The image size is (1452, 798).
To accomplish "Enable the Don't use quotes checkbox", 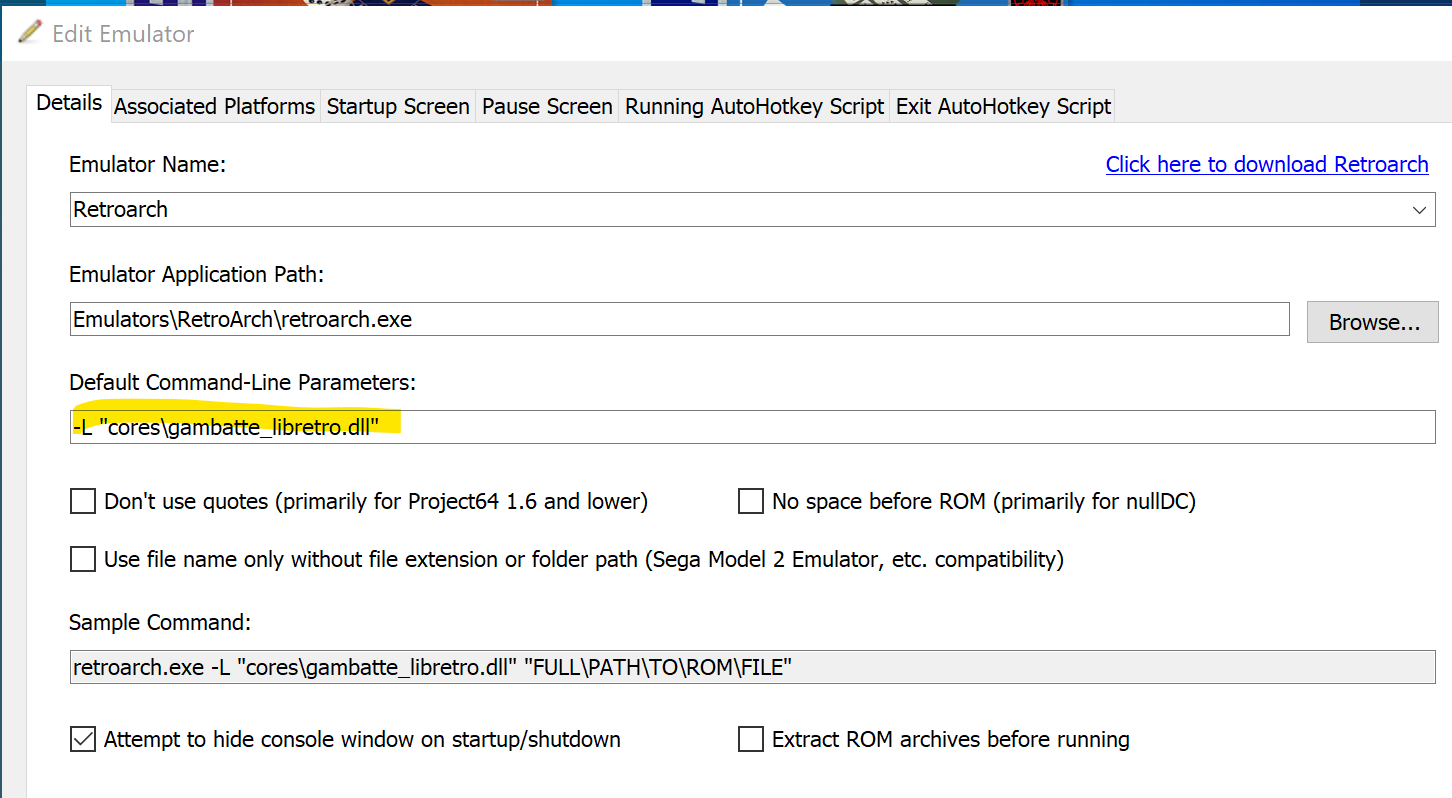I will click(x=83, y=501).
